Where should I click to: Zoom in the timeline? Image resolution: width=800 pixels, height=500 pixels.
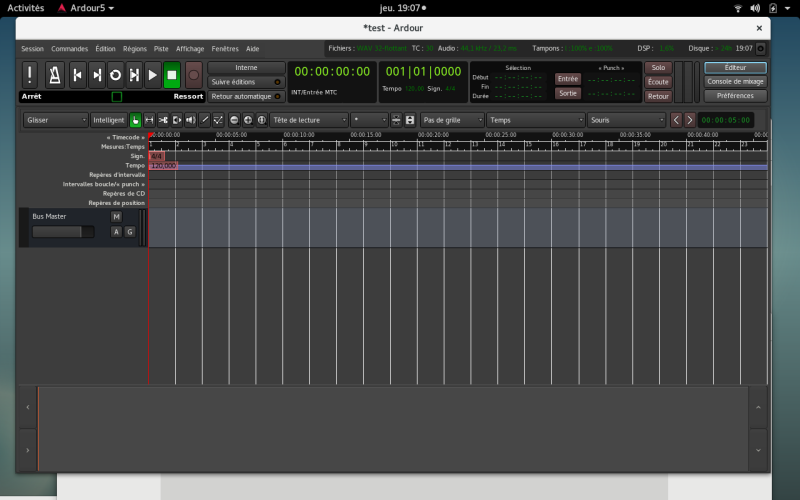247,120
